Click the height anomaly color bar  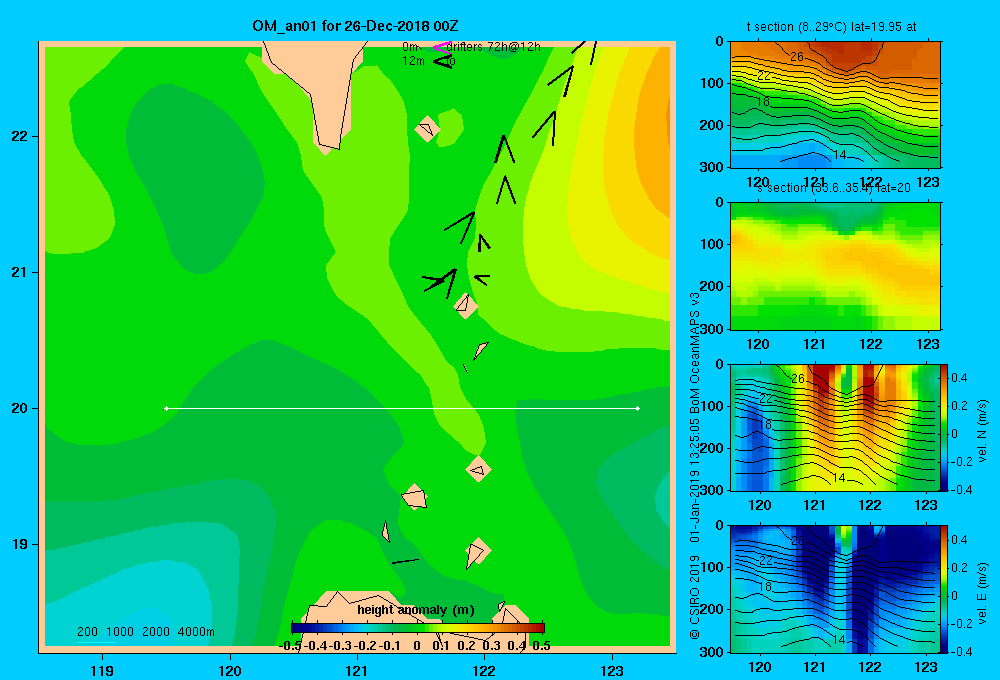[x=418, y=628]
